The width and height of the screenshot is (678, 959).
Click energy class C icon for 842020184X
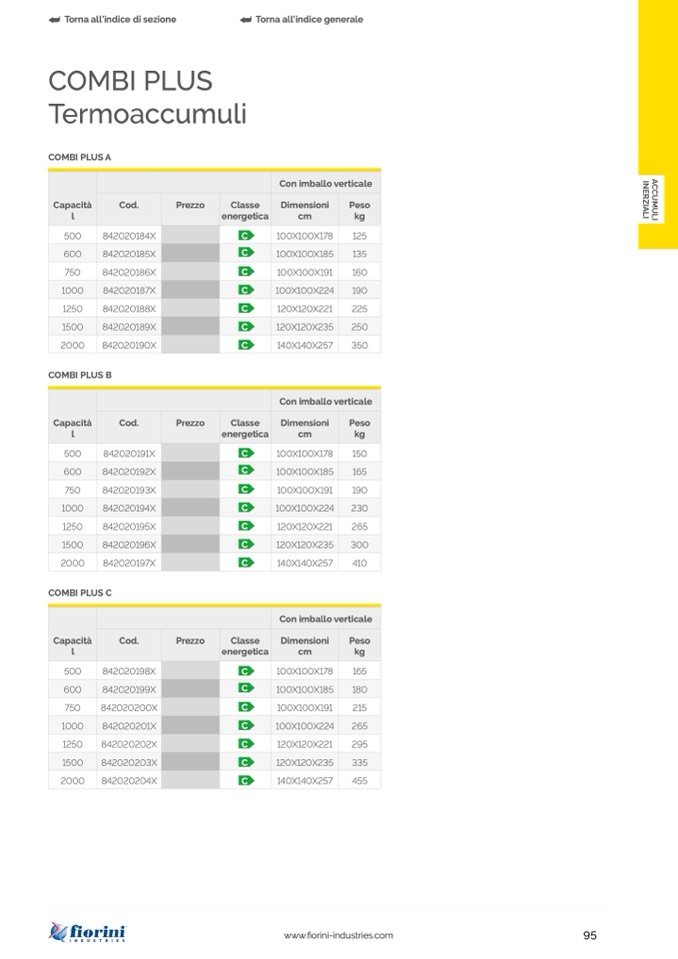245,235
